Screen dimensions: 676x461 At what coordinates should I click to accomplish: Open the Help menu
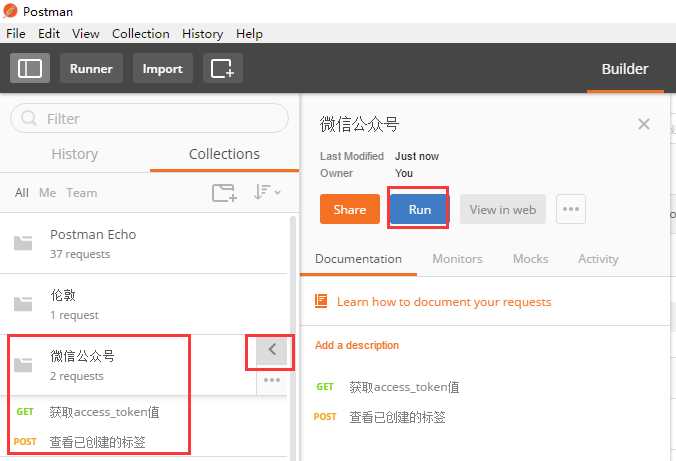[x=249, y=34]
